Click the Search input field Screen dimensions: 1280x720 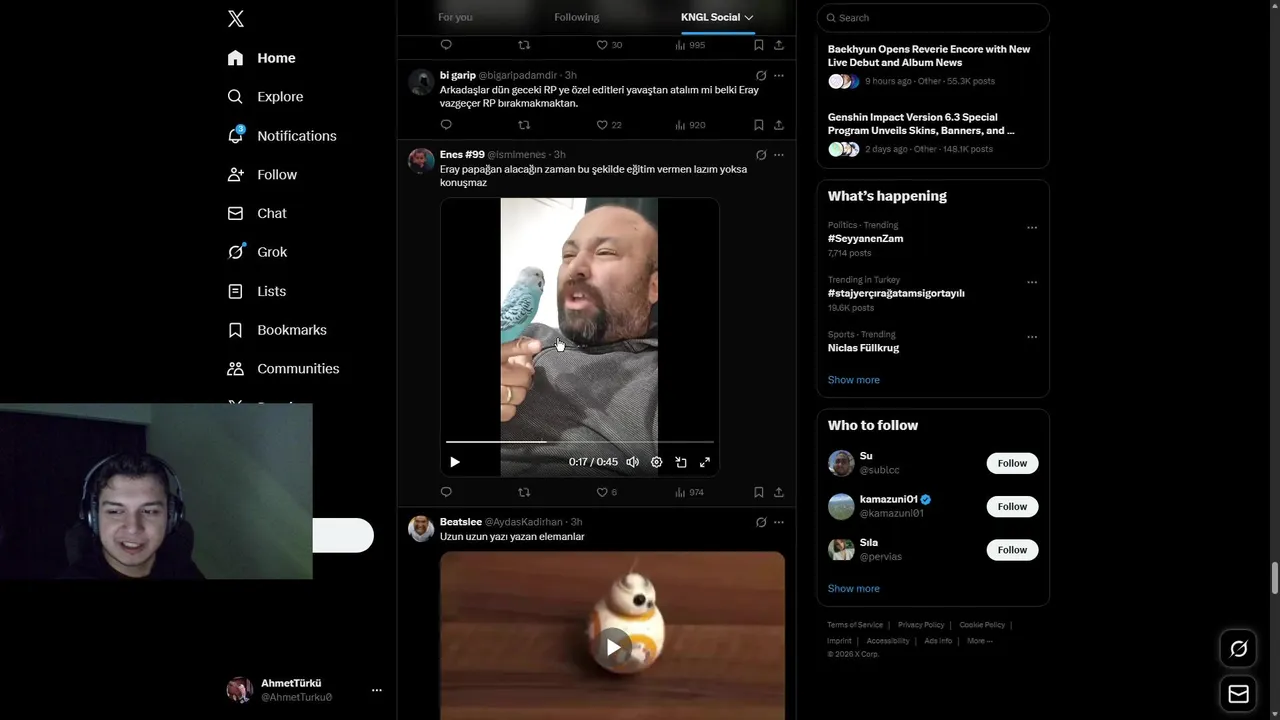(933, 18)
